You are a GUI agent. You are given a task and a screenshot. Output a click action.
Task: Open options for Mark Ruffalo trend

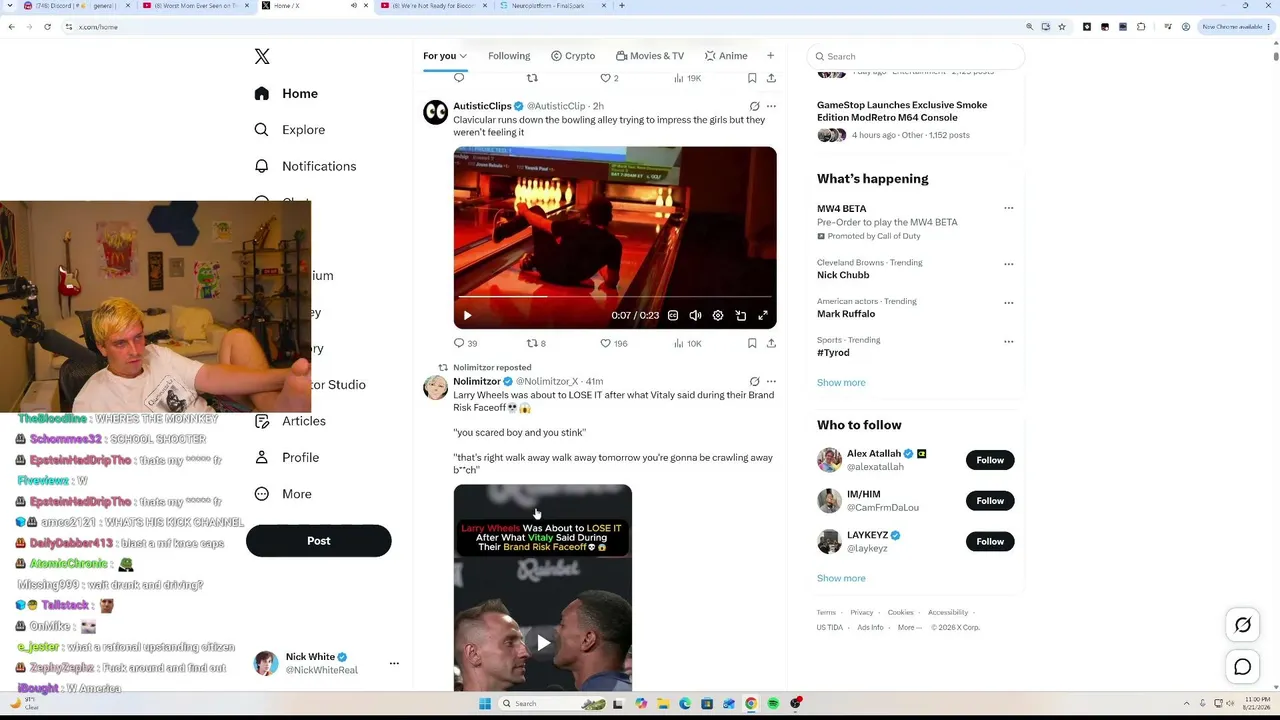click(1008, 302)
